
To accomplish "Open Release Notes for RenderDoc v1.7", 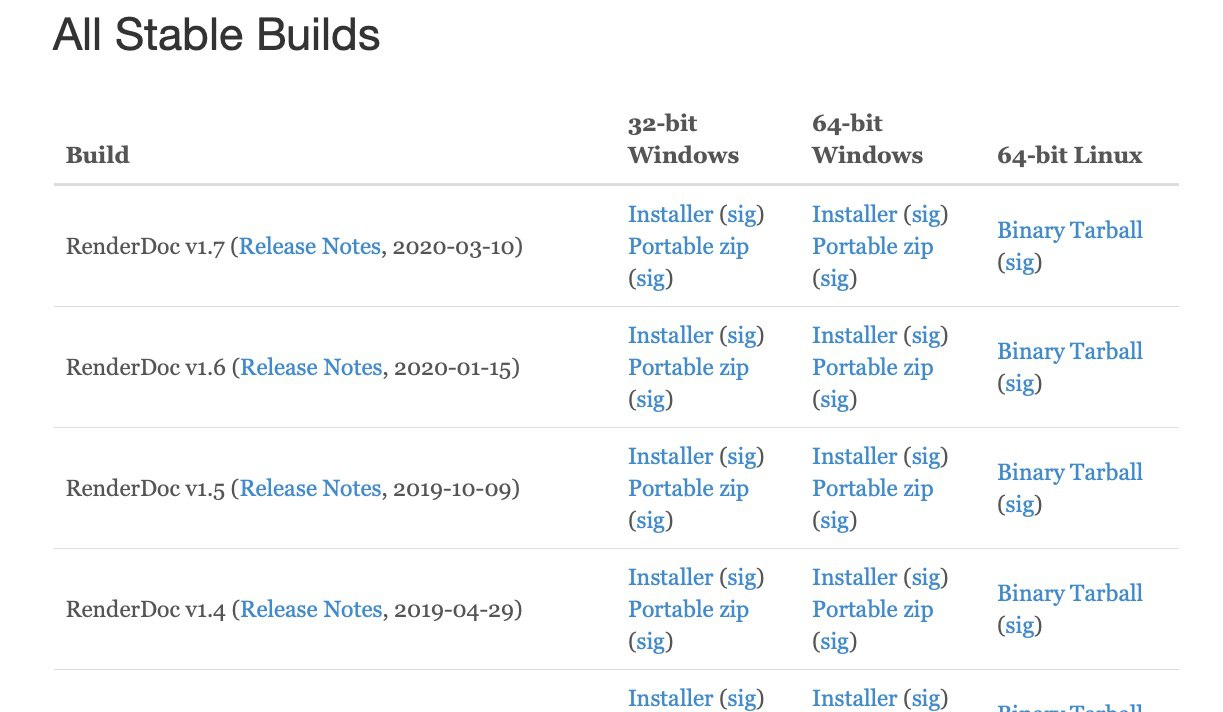I will pyautogui.click(x=310, y=246).
